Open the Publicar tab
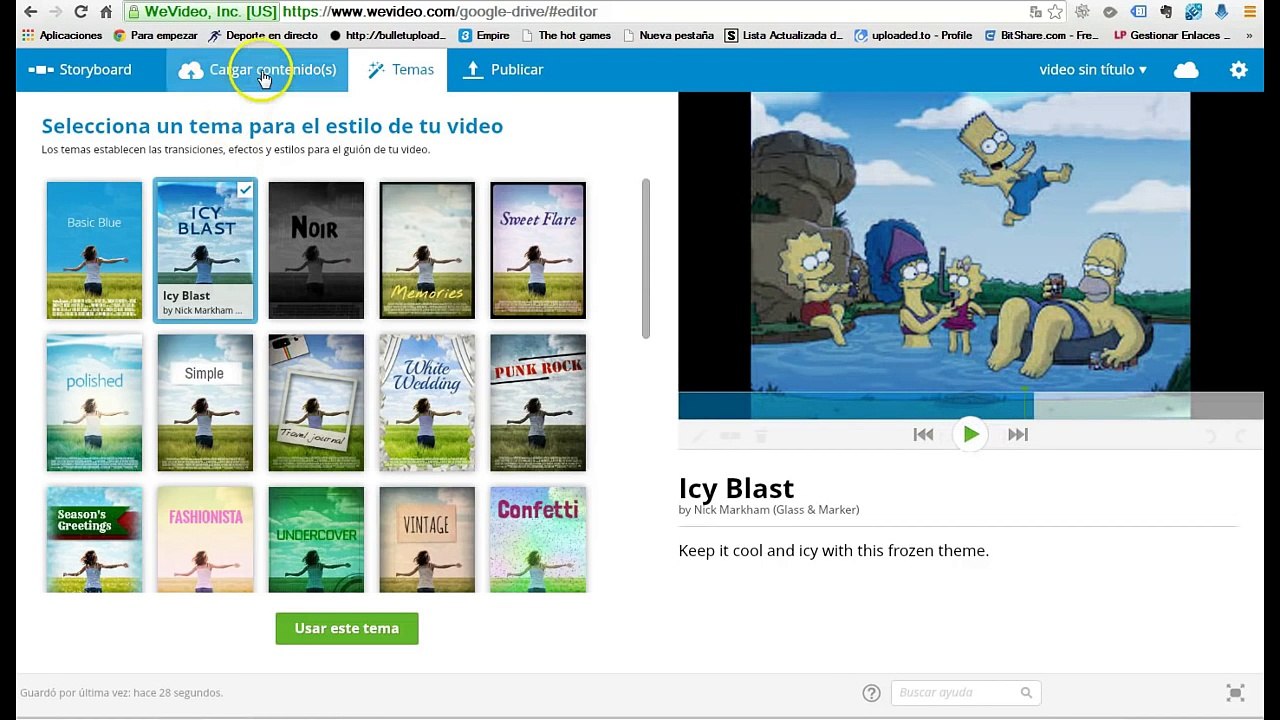The image size is (1280, 720). 504,70
